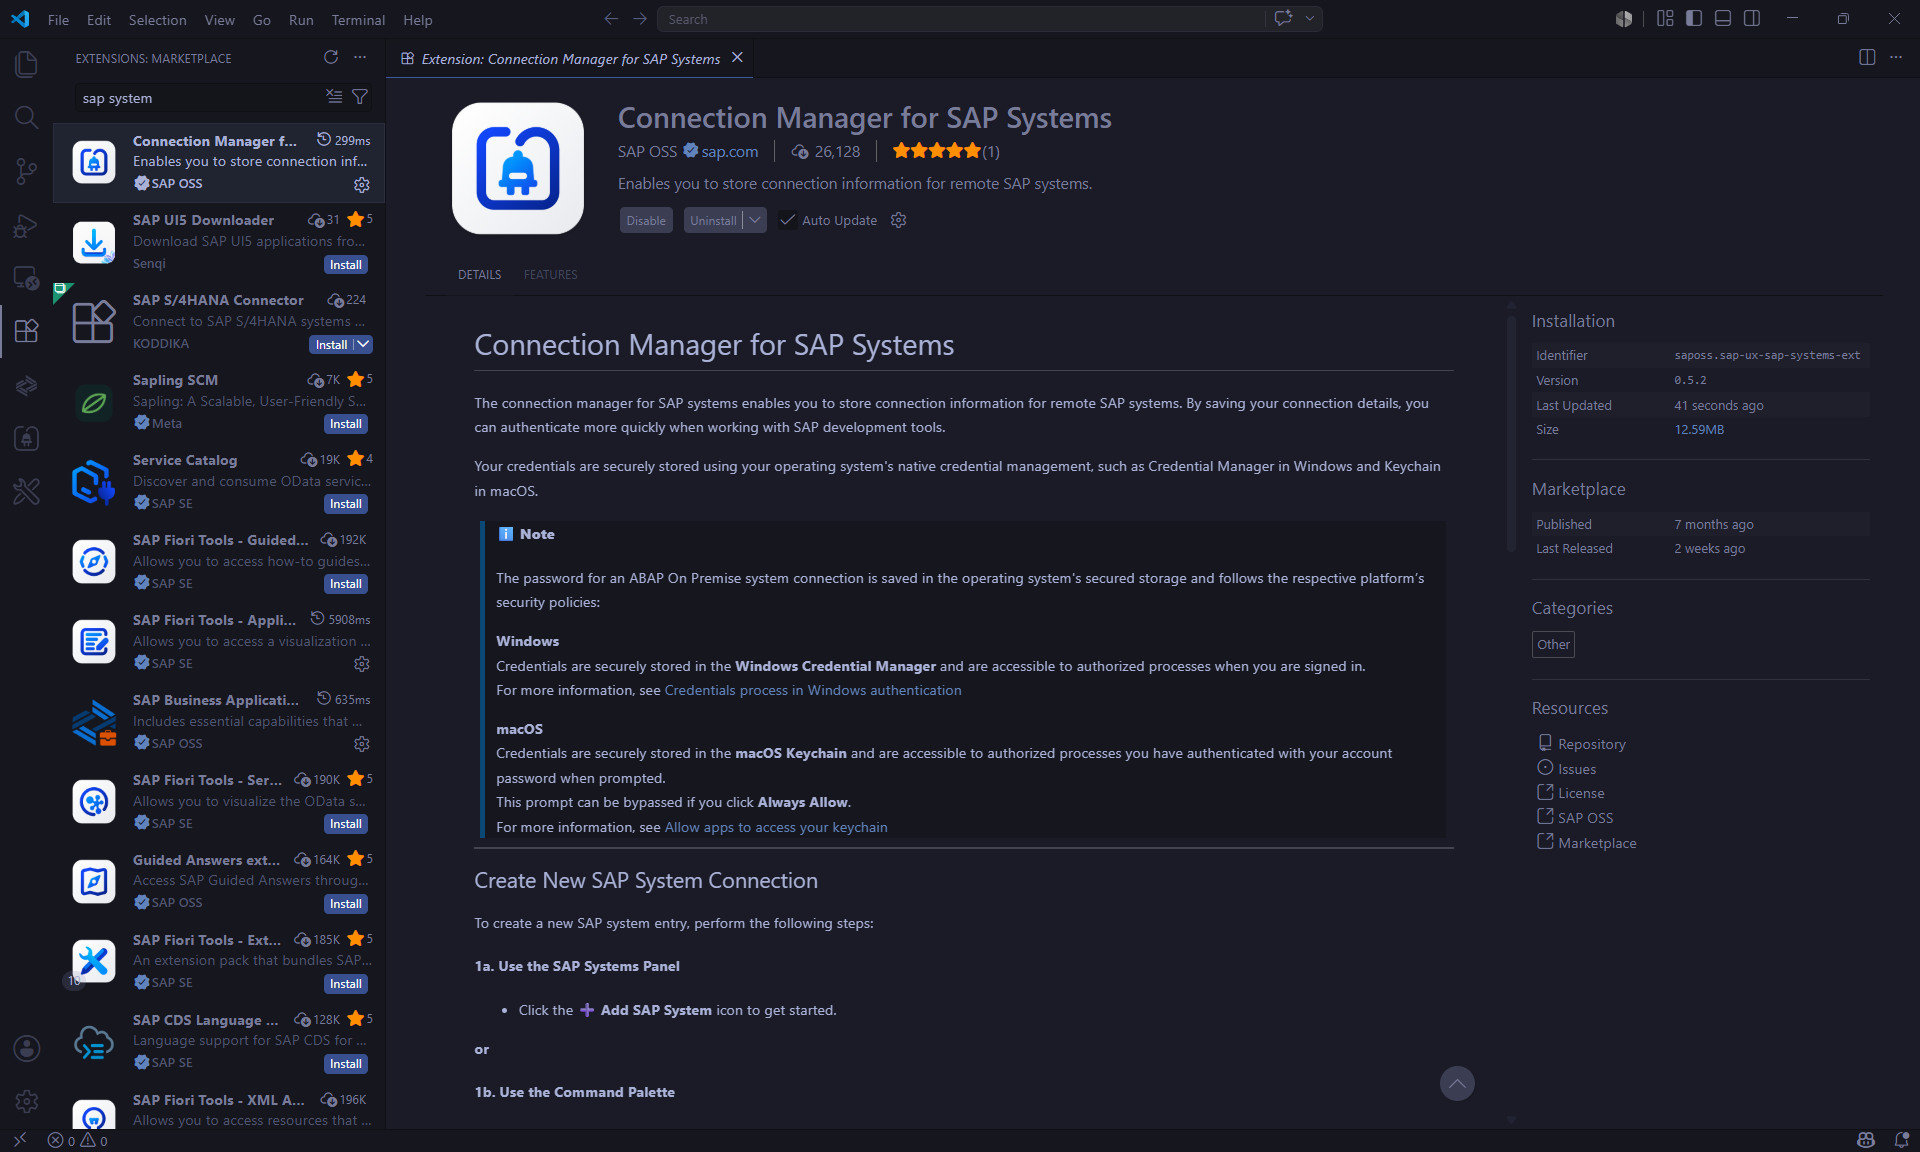Clear extensions search results

334,97
